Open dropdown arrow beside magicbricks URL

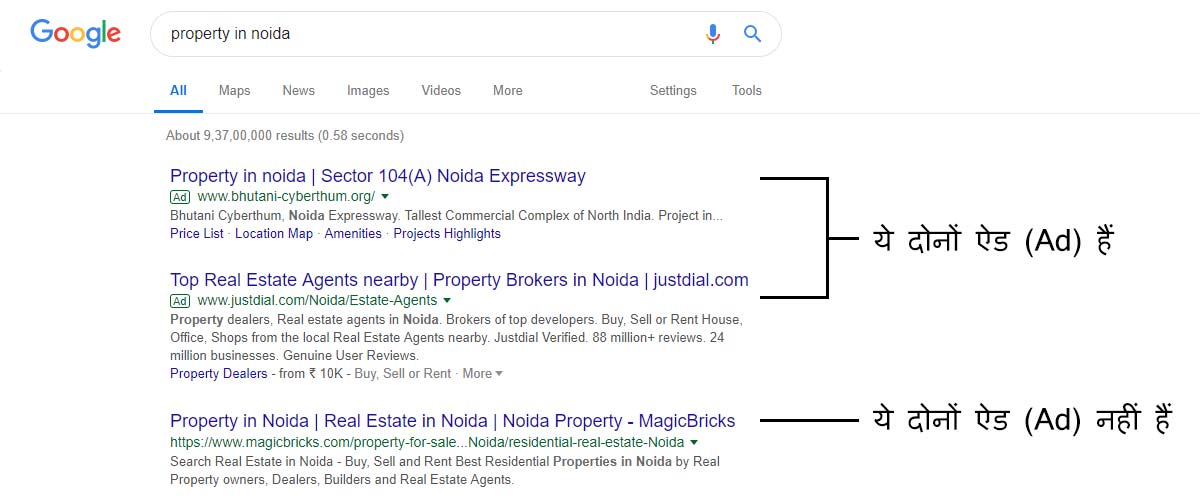pos(694,442)
